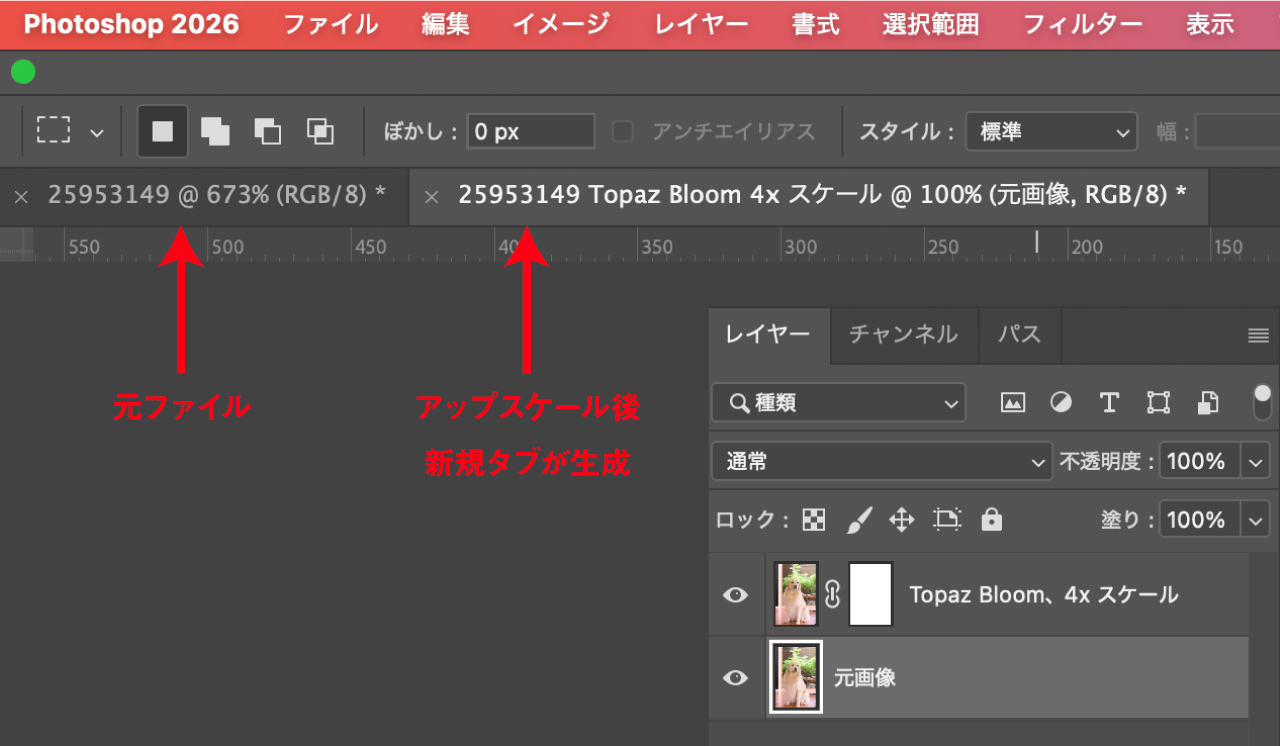This screenshot has height=746, width=1280.
Task: Enable the アンチエイリアス checkbox
Action: click(622, 131)
